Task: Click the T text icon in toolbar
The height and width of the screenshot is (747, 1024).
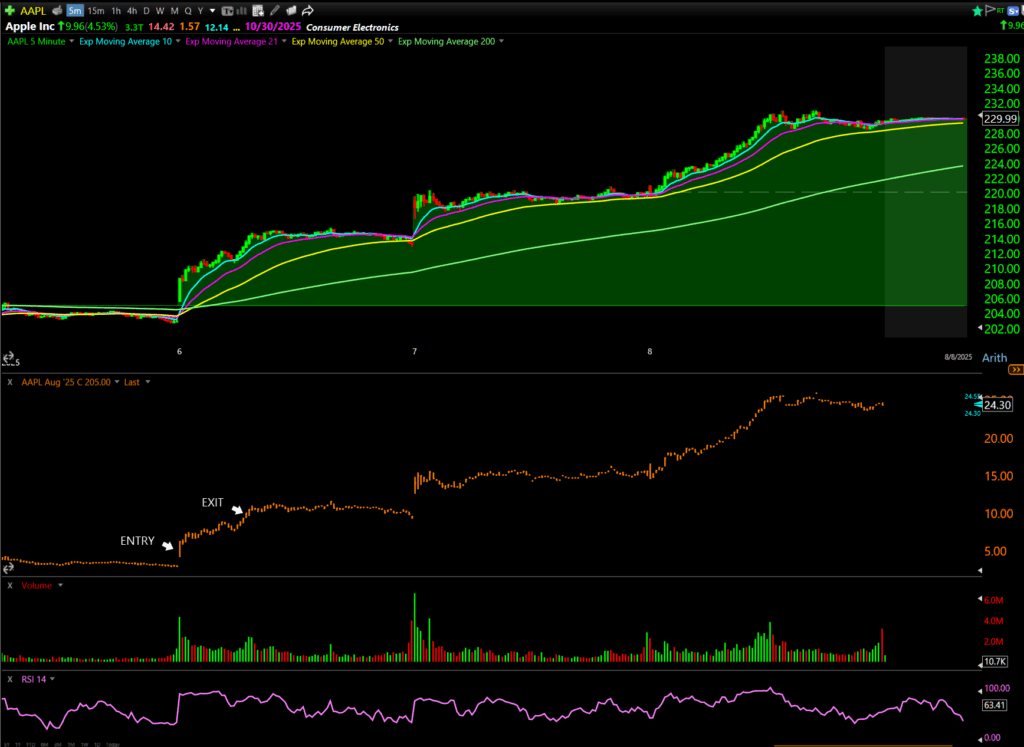Action: 227,10
